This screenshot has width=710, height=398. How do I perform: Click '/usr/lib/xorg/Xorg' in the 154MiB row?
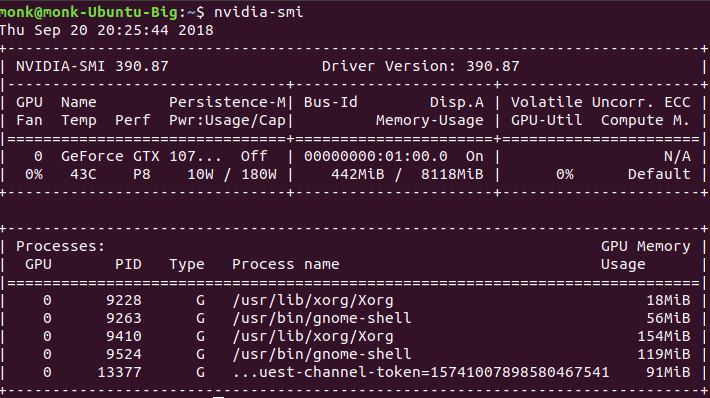313,337
